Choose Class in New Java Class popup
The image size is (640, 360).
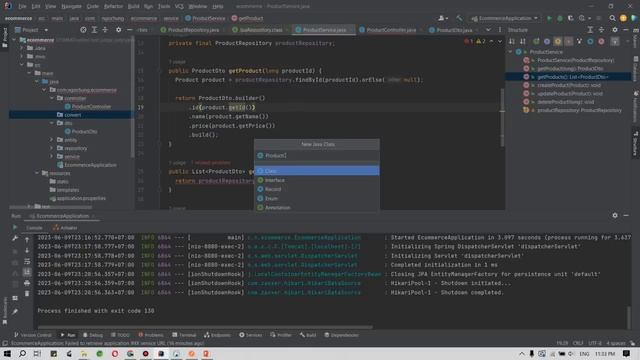point(317,171)
